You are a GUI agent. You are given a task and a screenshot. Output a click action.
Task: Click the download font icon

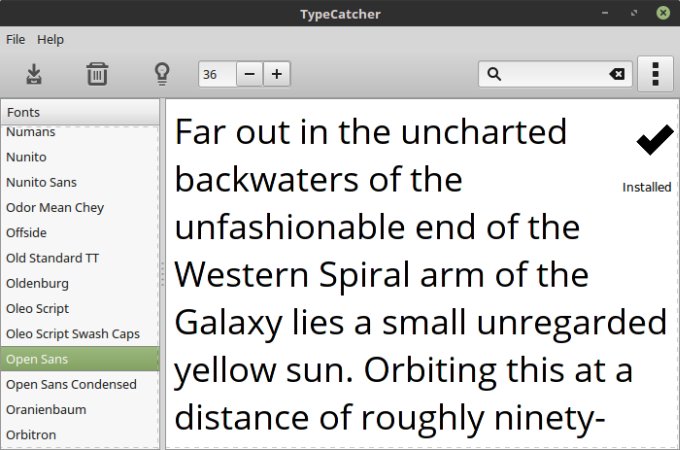34,74
